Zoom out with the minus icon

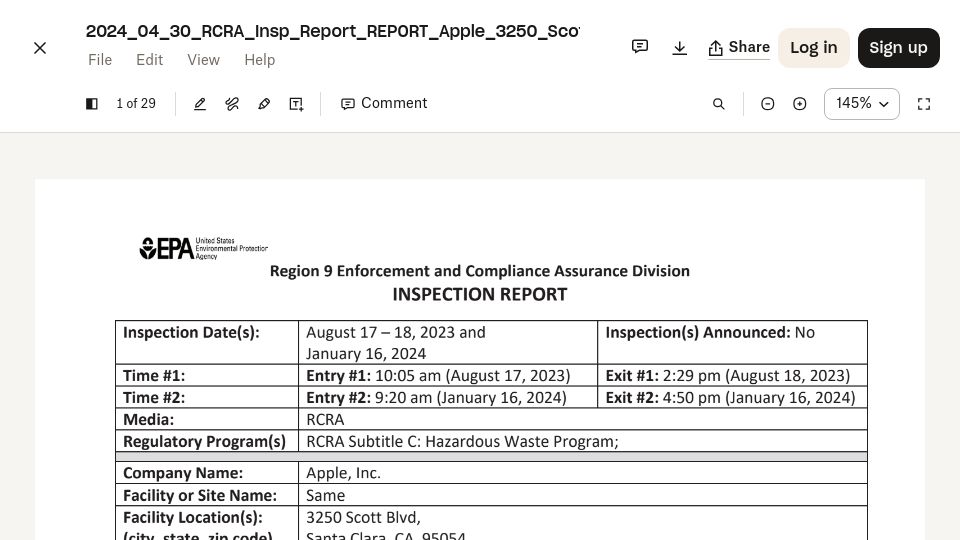767,104
